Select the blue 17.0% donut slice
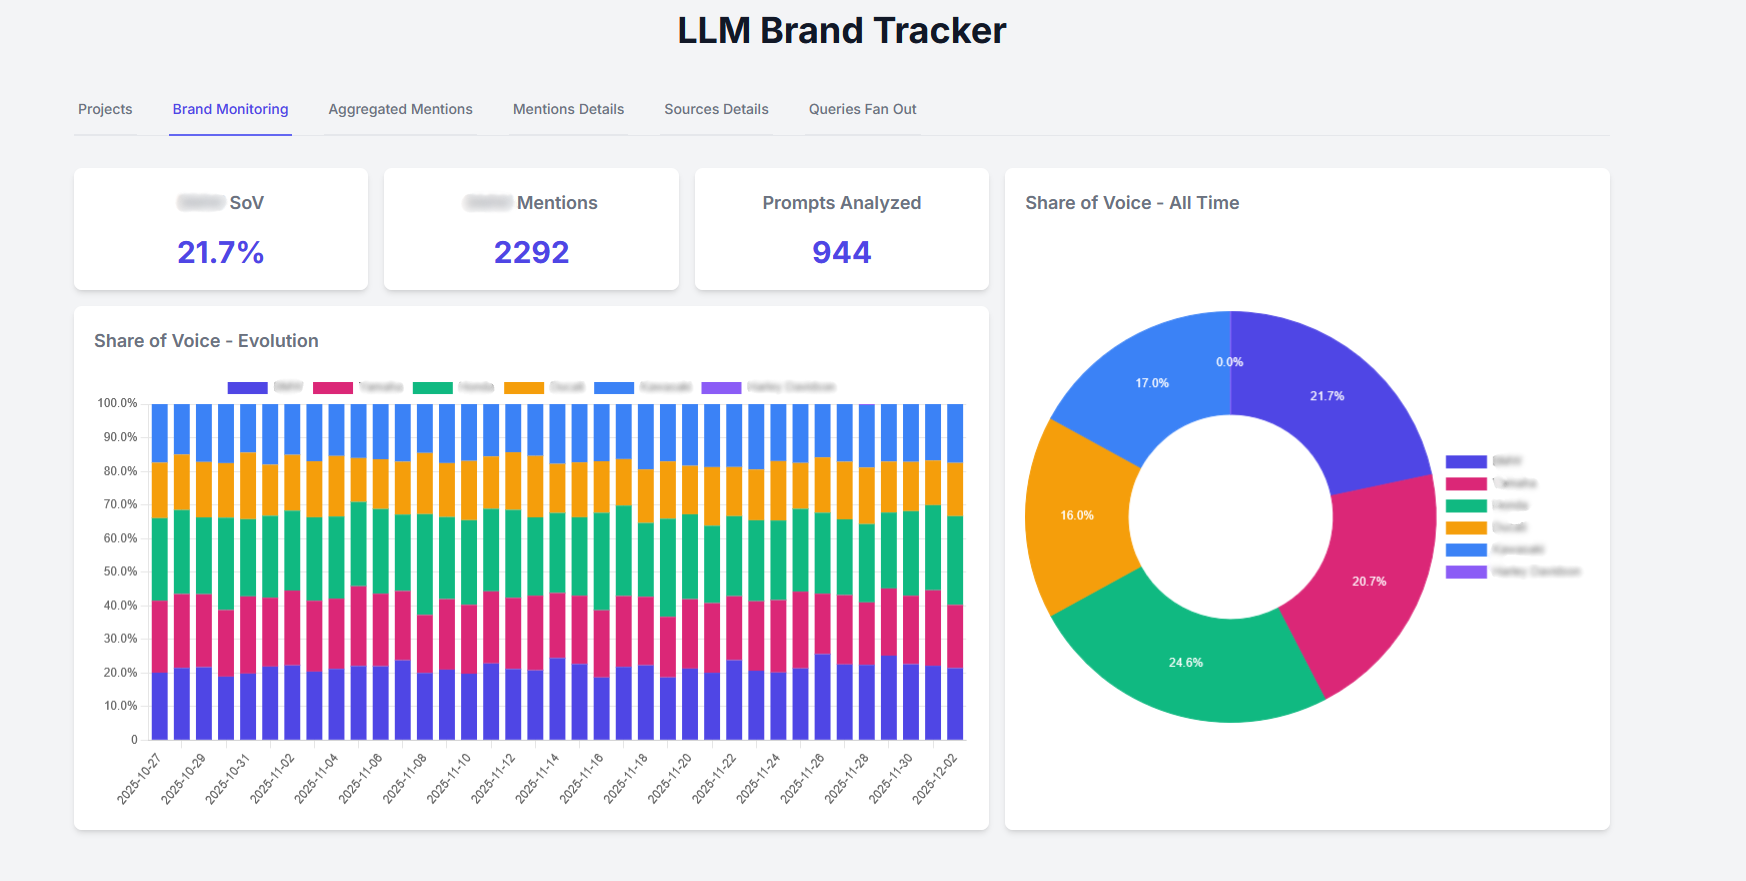 [1150, 385]
